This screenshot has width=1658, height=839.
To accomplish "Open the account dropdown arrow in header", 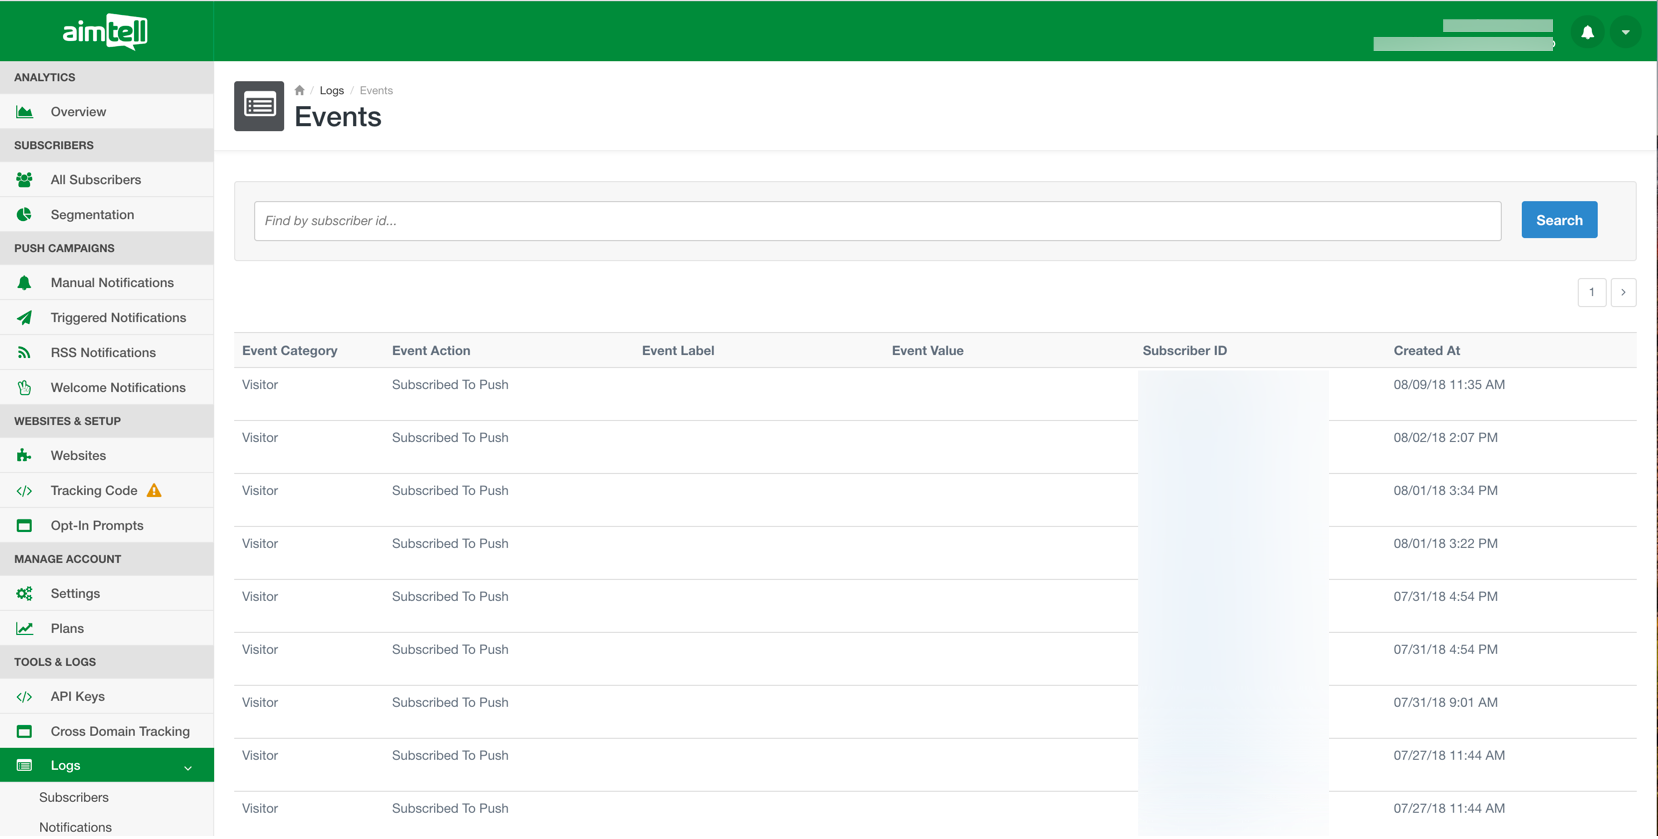I will click(1626, 32).
